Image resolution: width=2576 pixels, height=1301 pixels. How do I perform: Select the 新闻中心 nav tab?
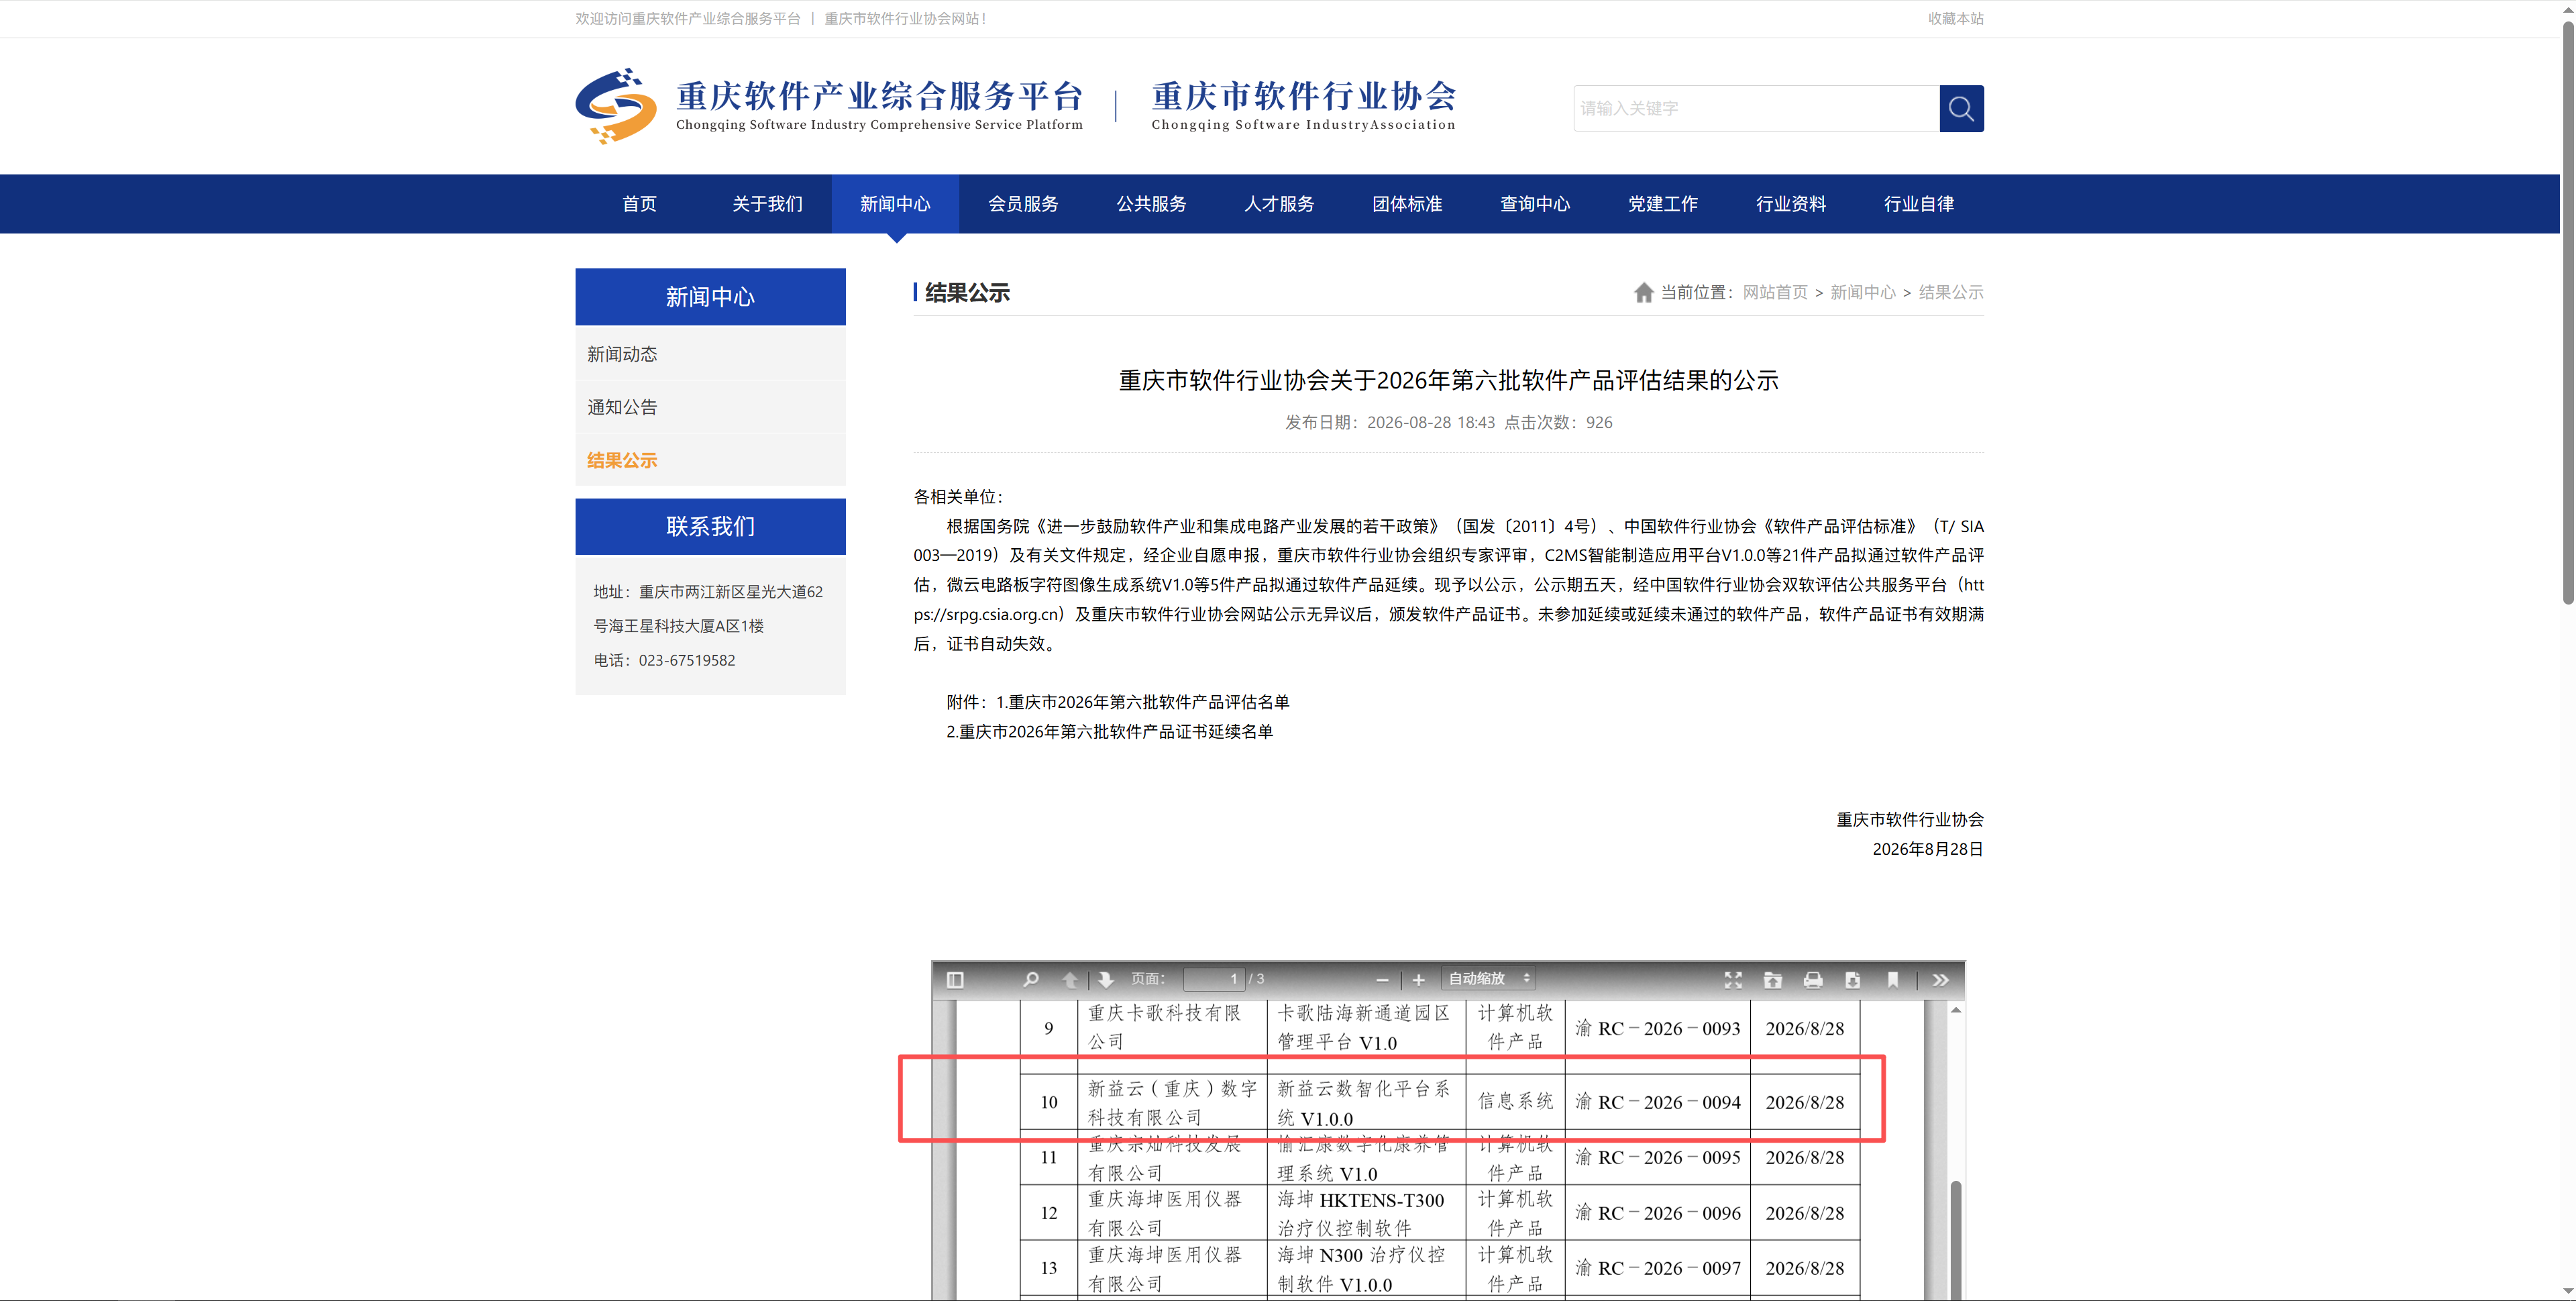(896, 204)
